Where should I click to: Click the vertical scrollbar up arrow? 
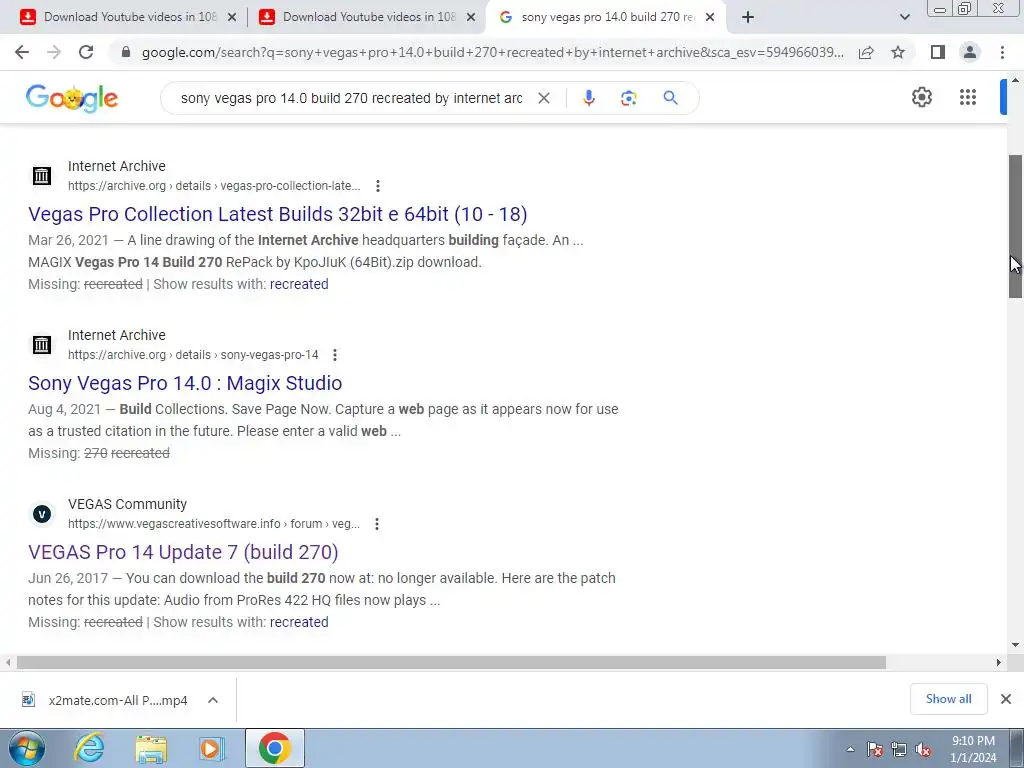coord(1016,80)
